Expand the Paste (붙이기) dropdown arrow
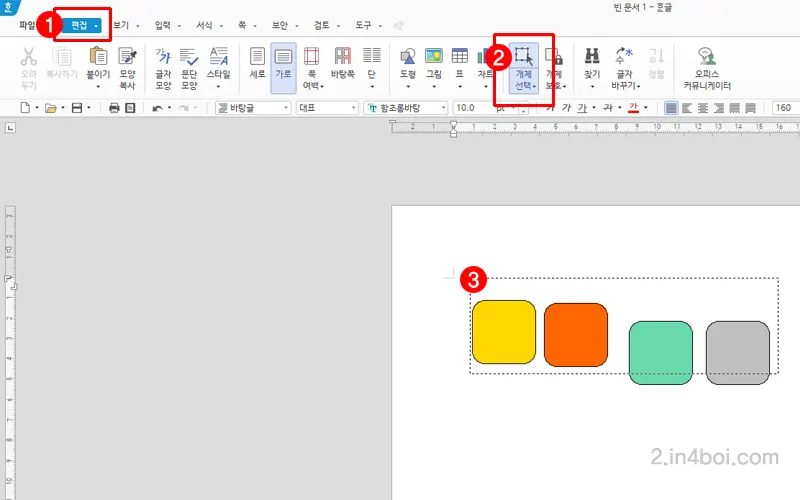 point(98,86)
